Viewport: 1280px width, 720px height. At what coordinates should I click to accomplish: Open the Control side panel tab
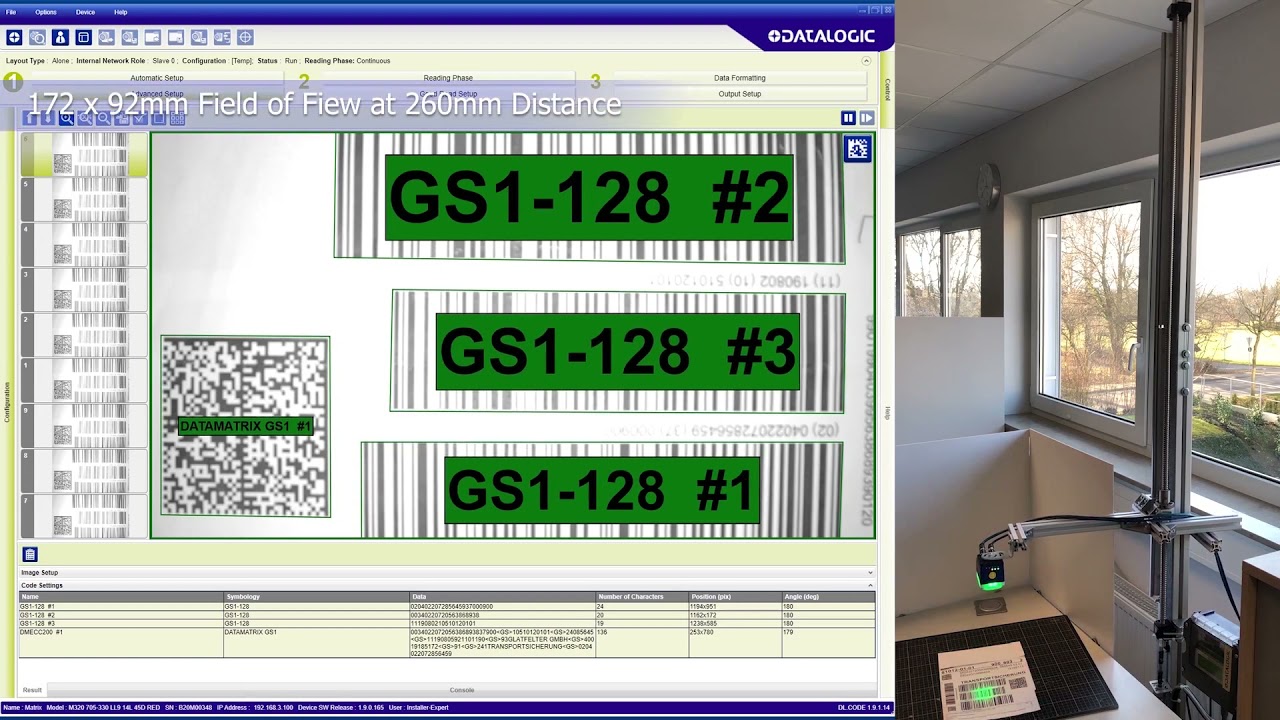coord(887,89)
